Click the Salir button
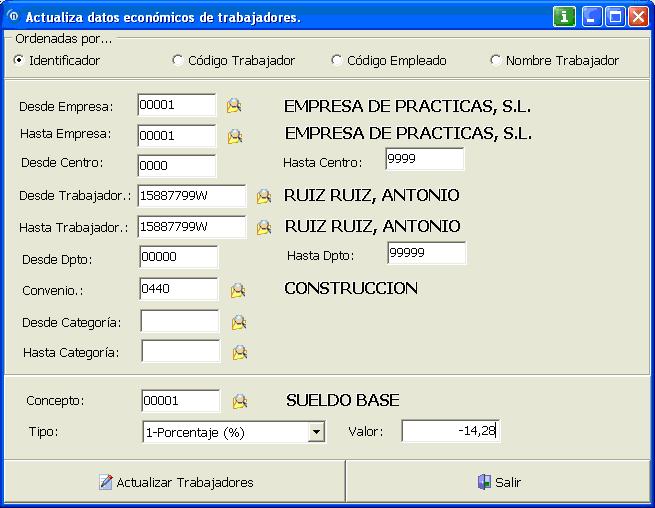Viewport: 655px width, 508px height. 499,482
